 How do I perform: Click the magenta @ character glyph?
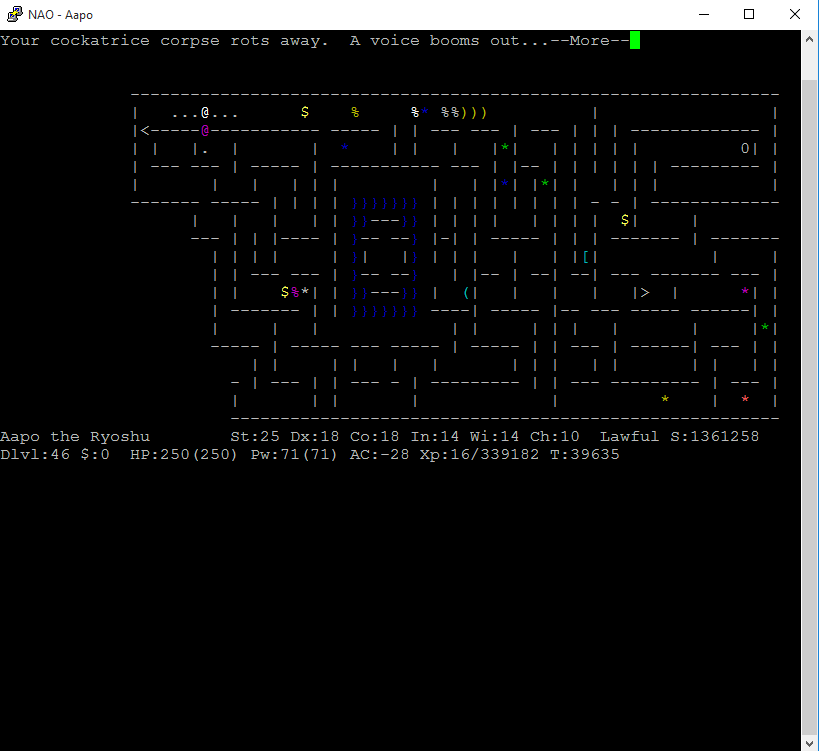click(205, 131)
